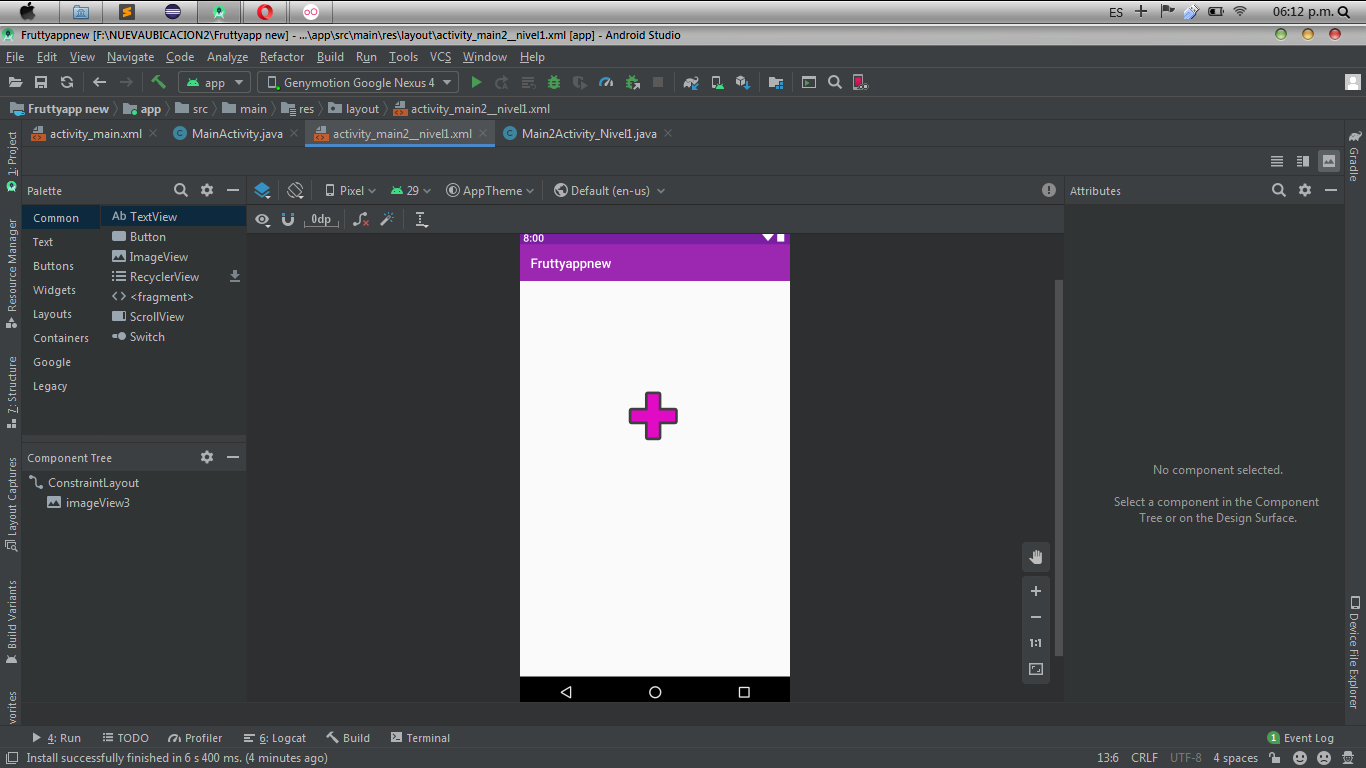Click Clear All Constraints icon
Image resolution: width=1366 pixels, height=768 pixels.
pyautogui.click(x=361, y=219)
